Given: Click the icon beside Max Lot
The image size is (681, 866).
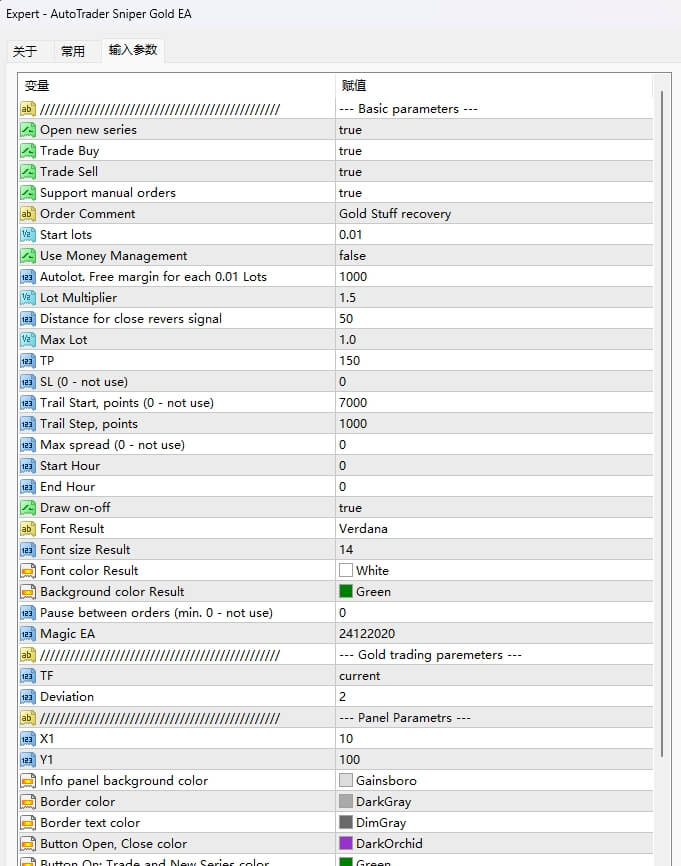Looking at the screenshot, I should (x=28, y=340).
